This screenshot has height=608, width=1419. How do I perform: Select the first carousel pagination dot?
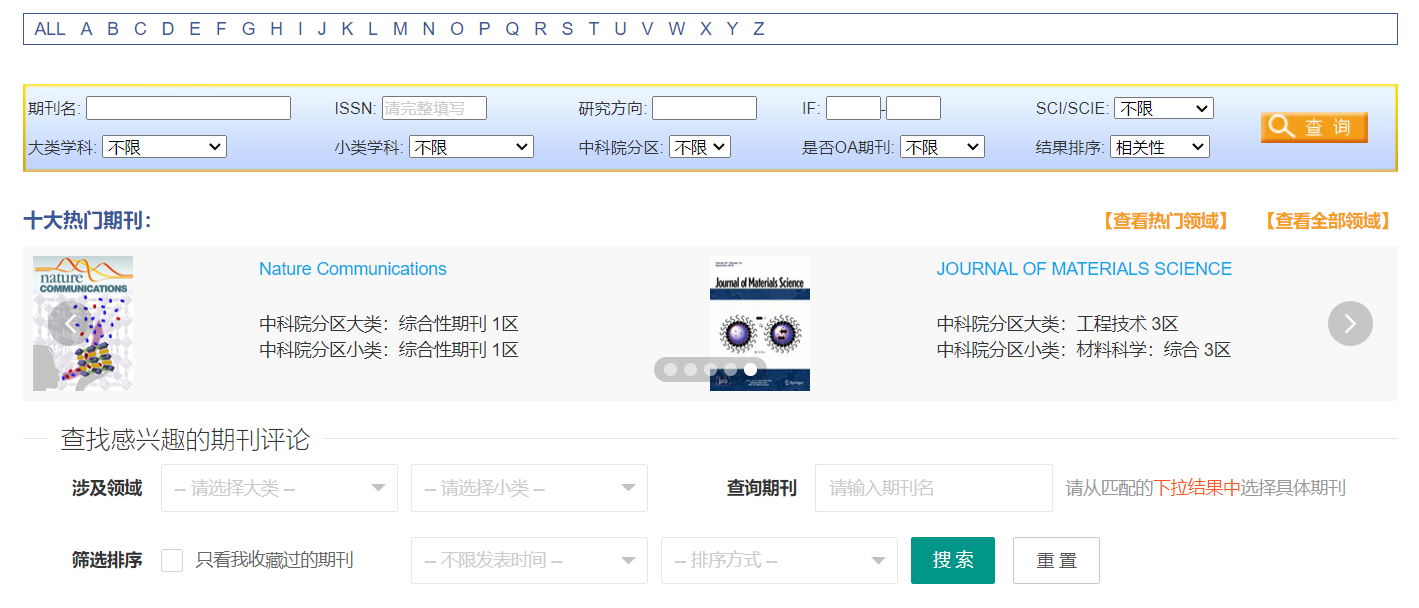point(670,370)
